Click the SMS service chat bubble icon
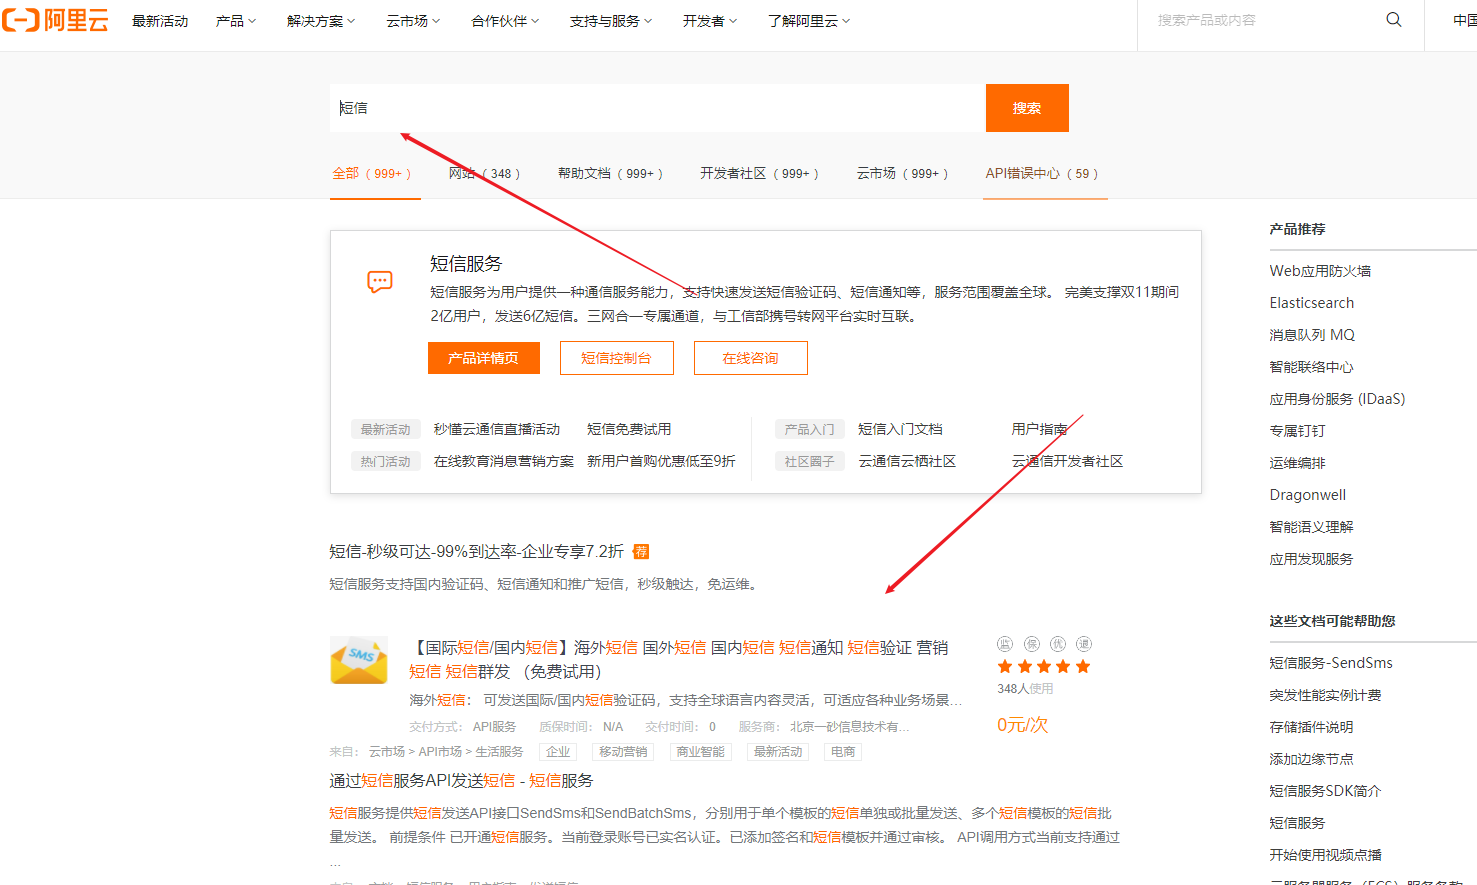Viewport: 1477px width, 885px height. [x=380, y=282]
